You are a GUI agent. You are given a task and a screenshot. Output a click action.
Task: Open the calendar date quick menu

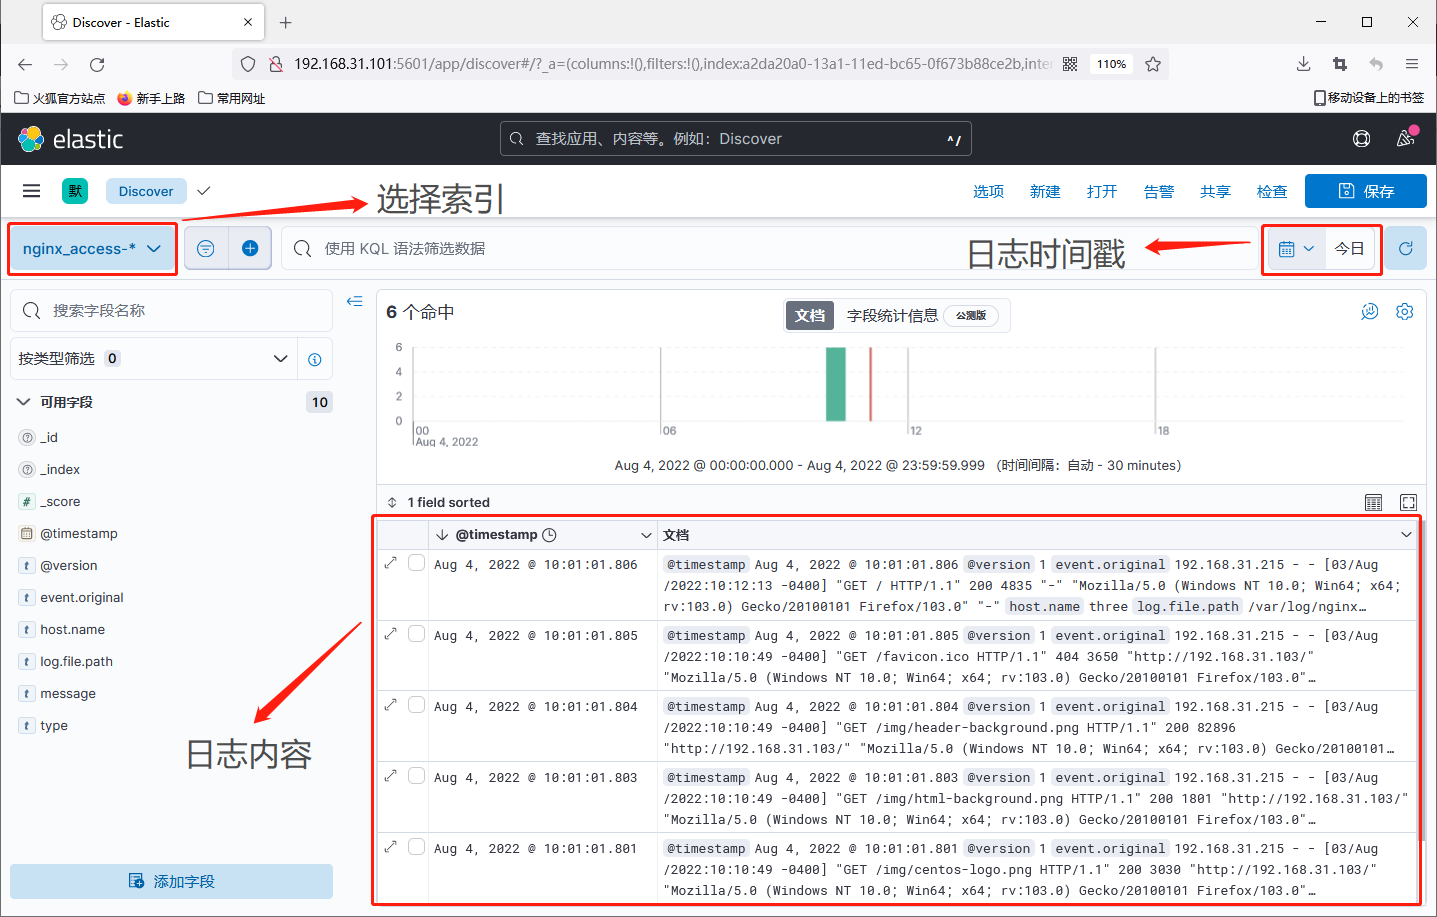click(x=1296, y=249)
